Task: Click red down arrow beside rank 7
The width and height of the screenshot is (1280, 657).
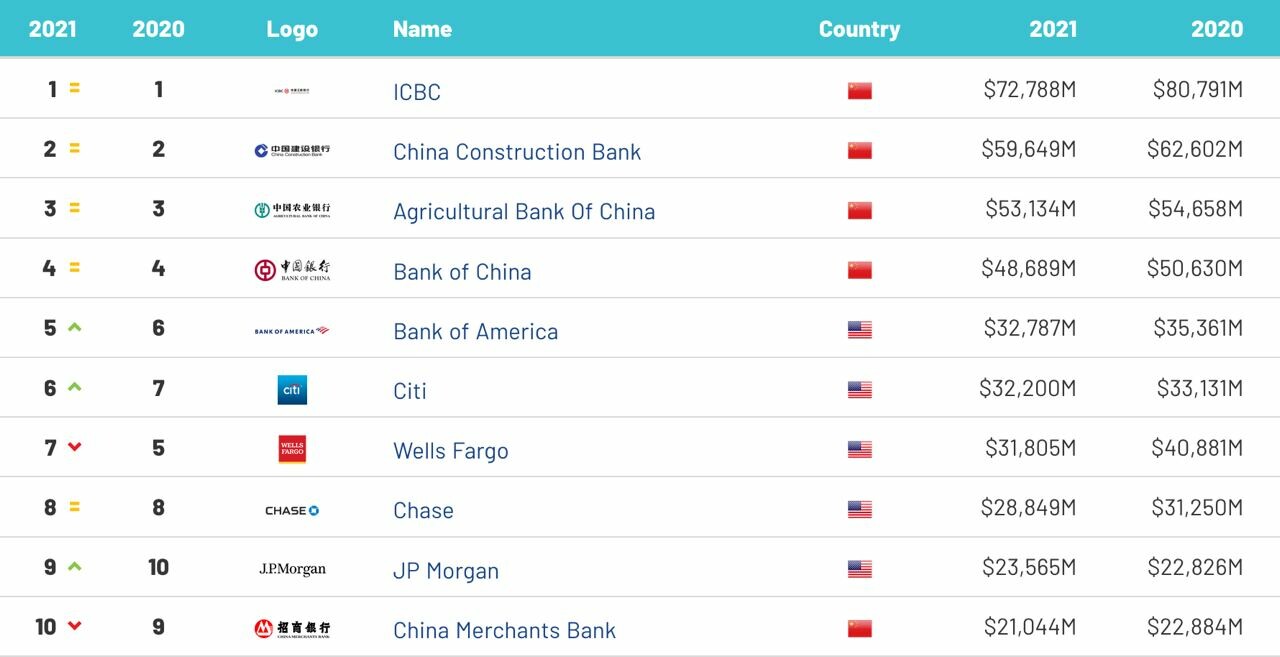Action: point(74,447)
